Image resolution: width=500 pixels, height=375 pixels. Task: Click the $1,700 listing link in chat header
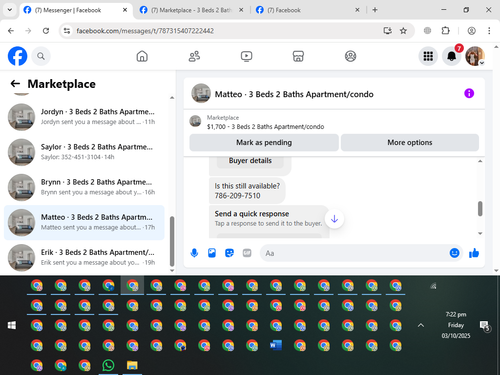point(265,127)
